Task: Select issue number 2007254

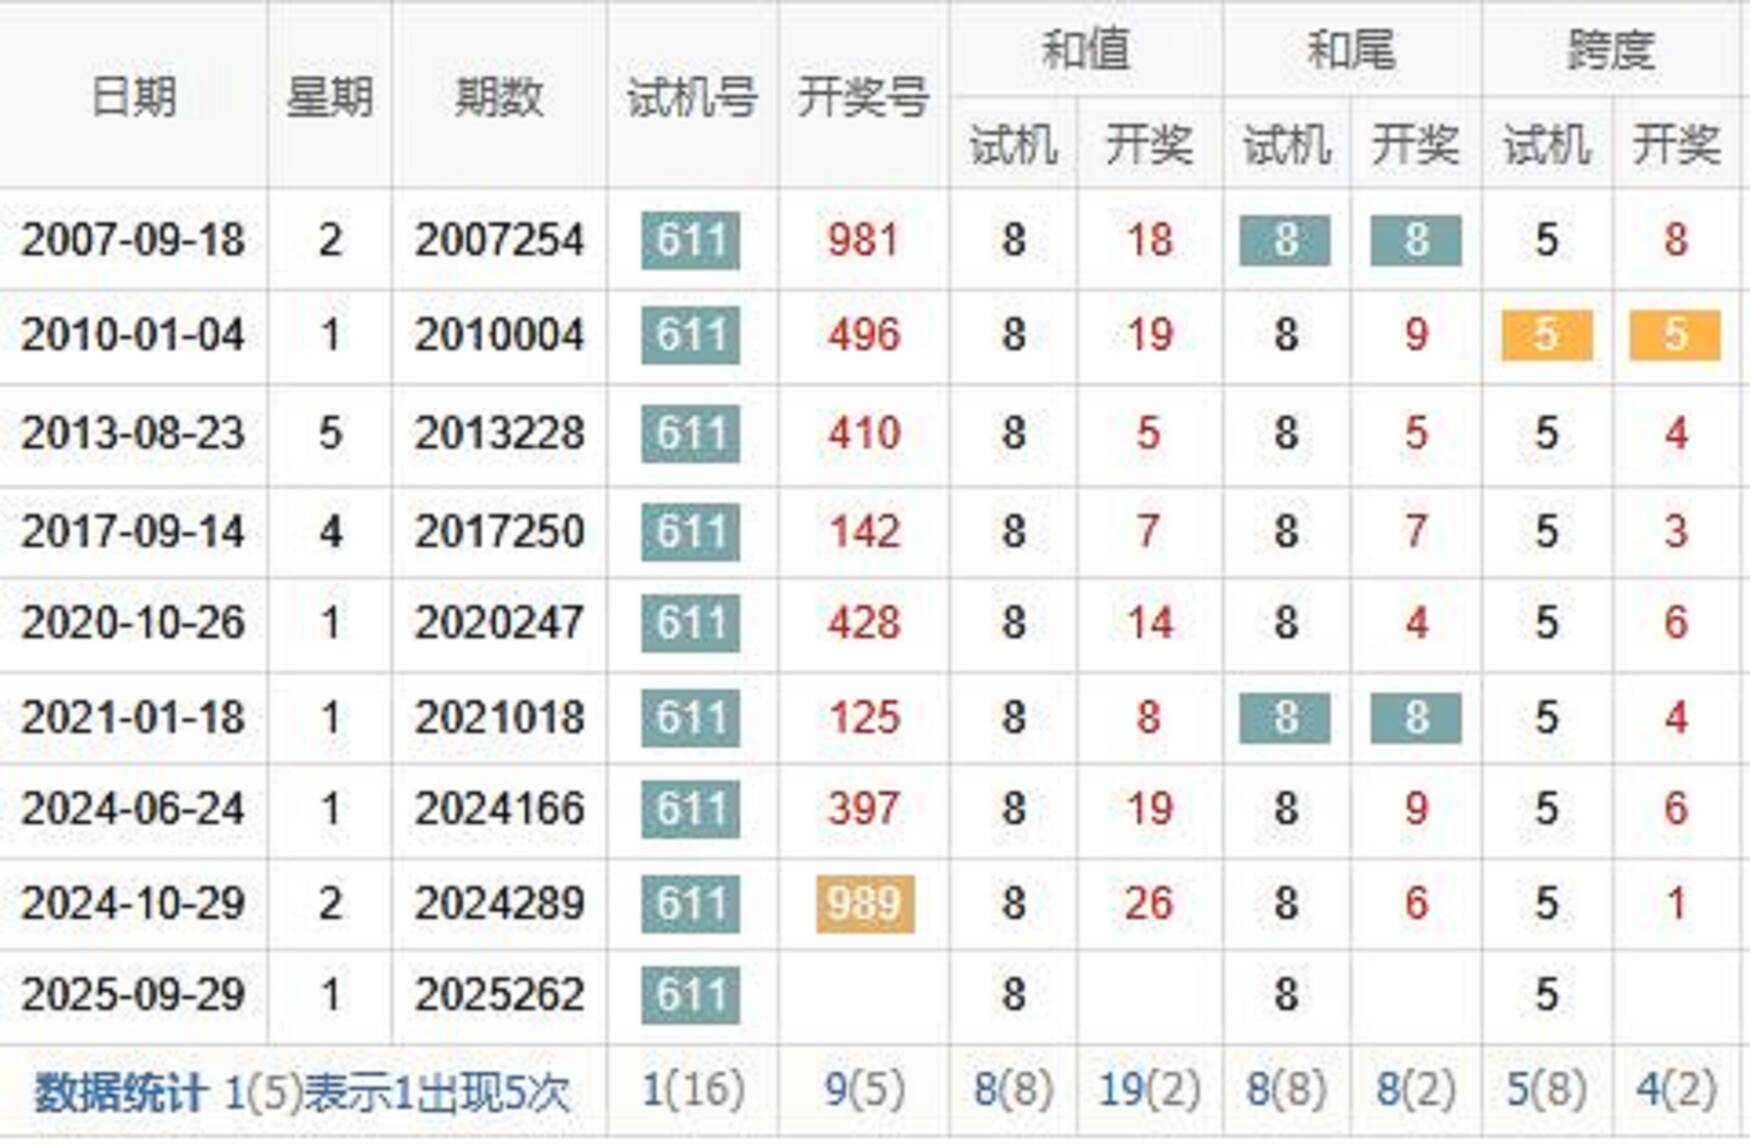Action: 499,240
